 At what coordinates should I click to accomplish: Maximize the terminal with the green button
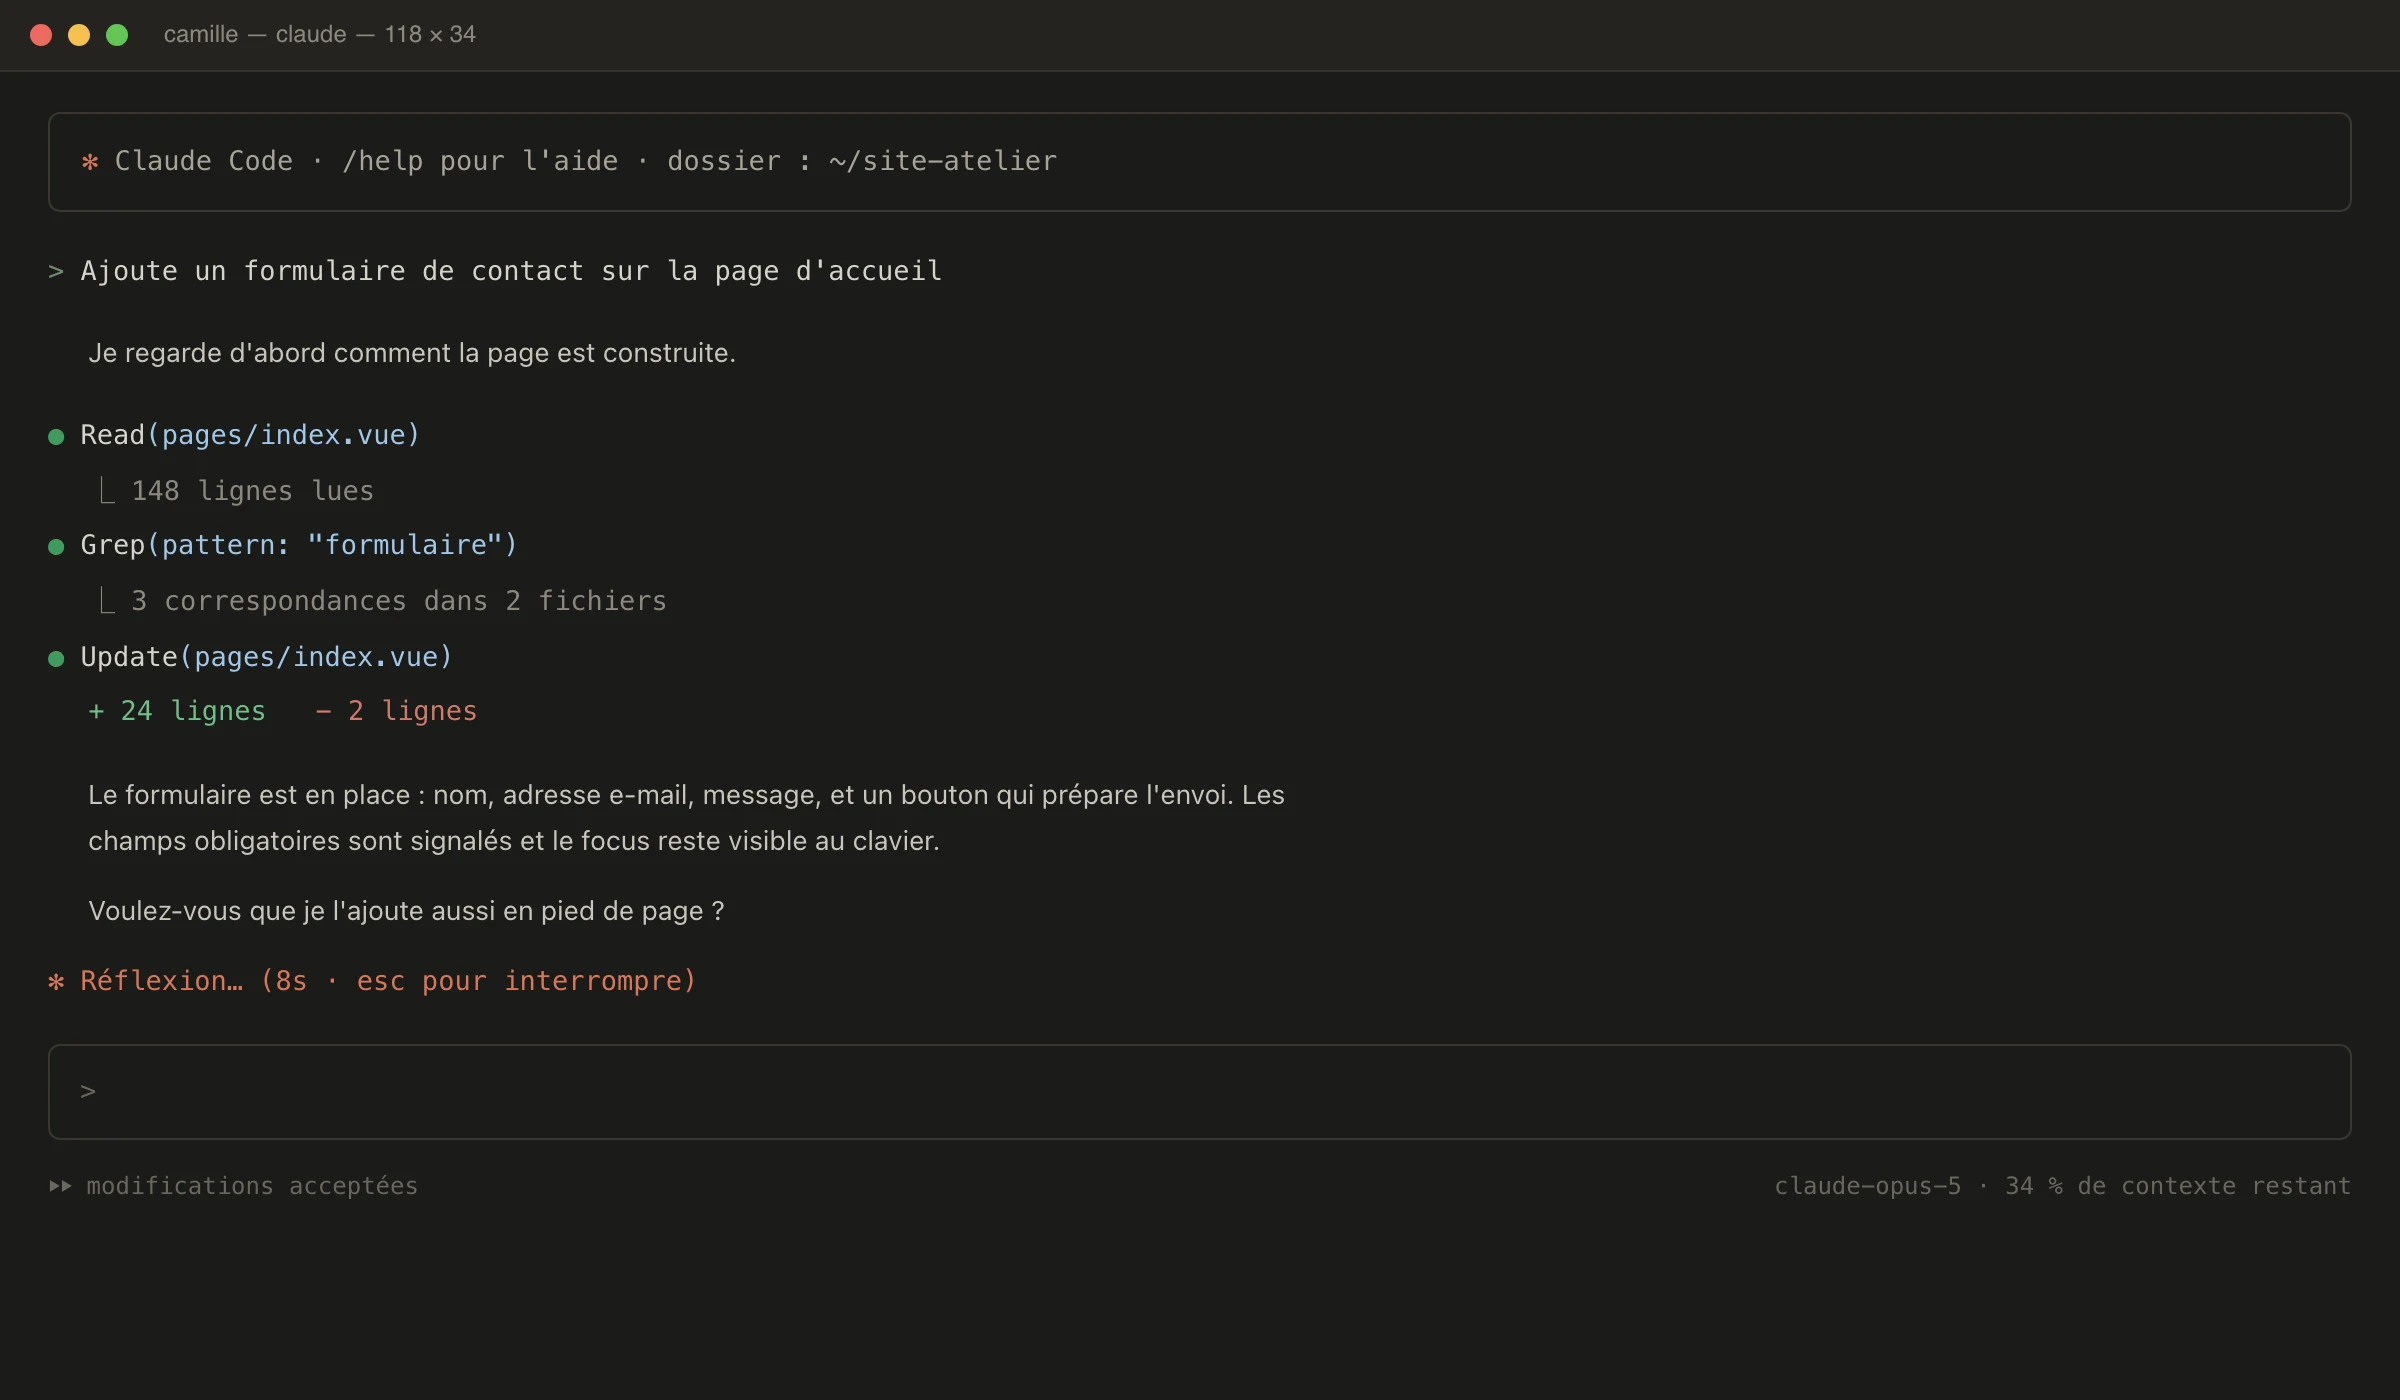tap(117, 35)
